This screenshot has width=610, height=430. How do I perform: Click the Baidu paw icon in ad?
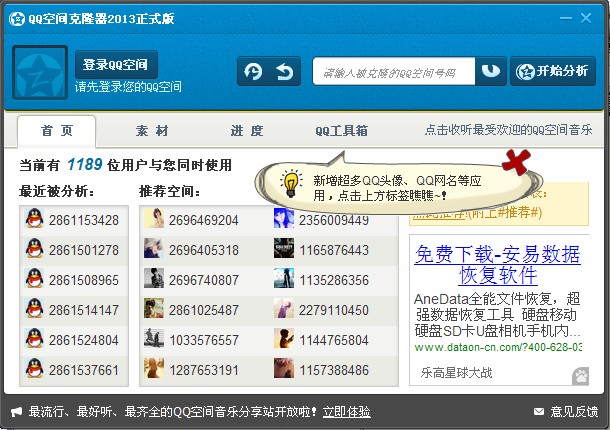click(x=580, y=374)
